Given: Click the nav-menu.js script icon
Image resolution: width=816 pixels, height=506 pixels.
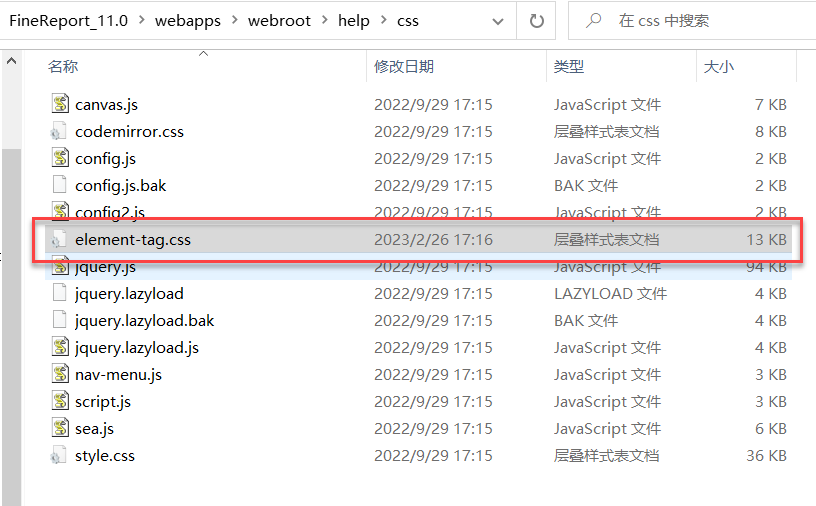Looking at the screenshot, I should [x=59, y=374].
